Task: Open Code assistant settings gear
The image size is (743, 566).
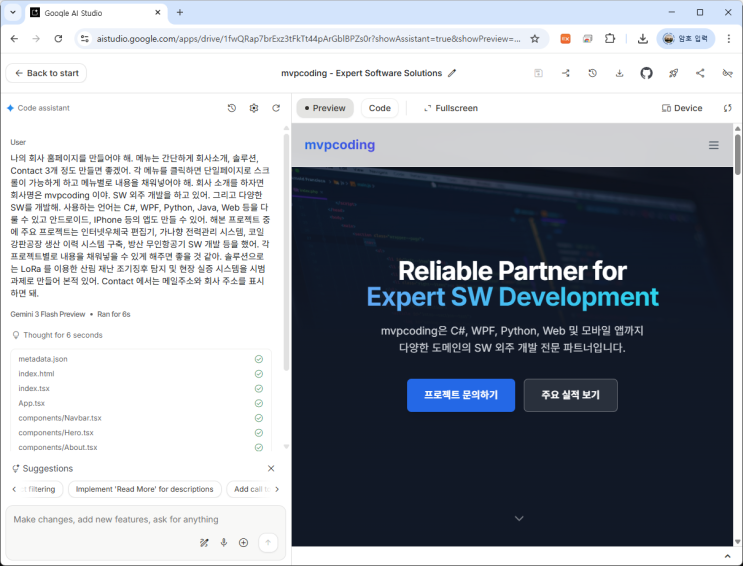Action: (254, 108)
